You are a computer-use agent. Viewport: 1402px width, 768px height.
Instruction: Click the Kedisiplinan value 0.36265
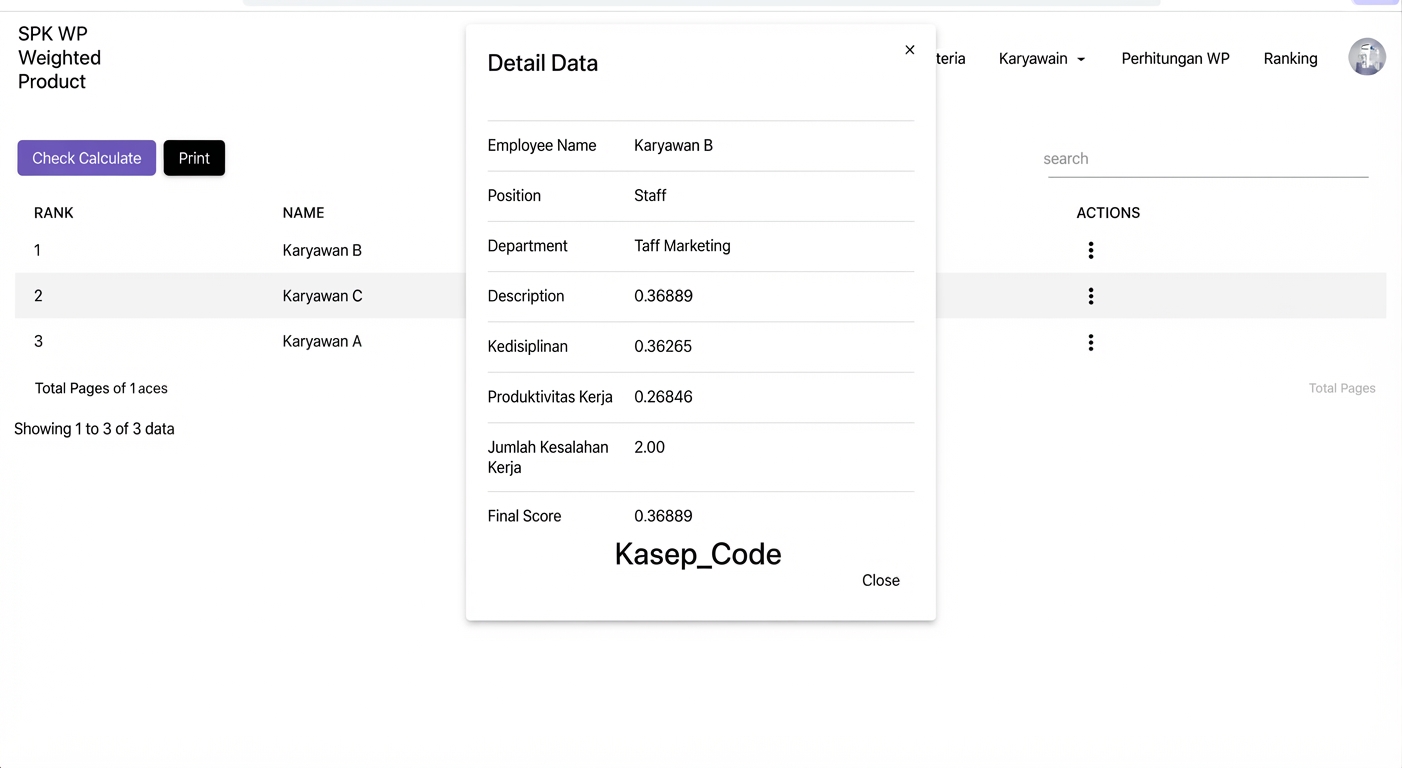pyautogui.click(x=663, y=347)
